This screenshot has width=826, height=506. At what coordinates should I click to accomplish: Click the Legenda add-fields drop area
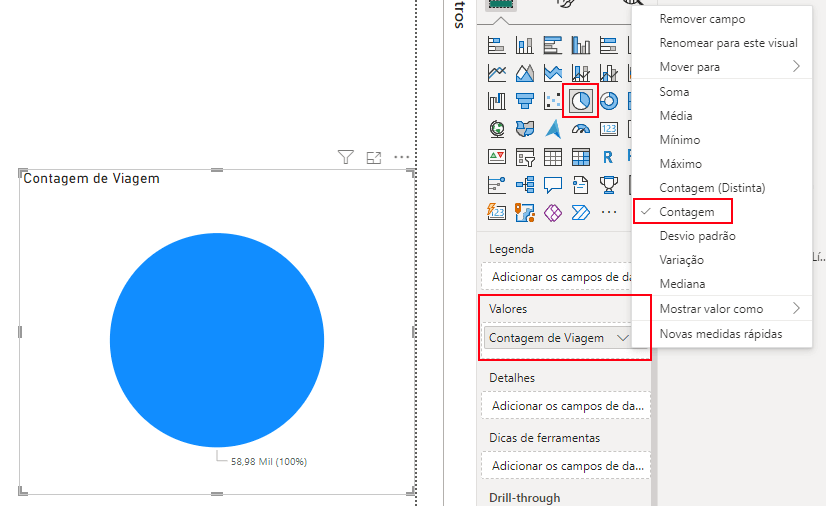(565, 276)
